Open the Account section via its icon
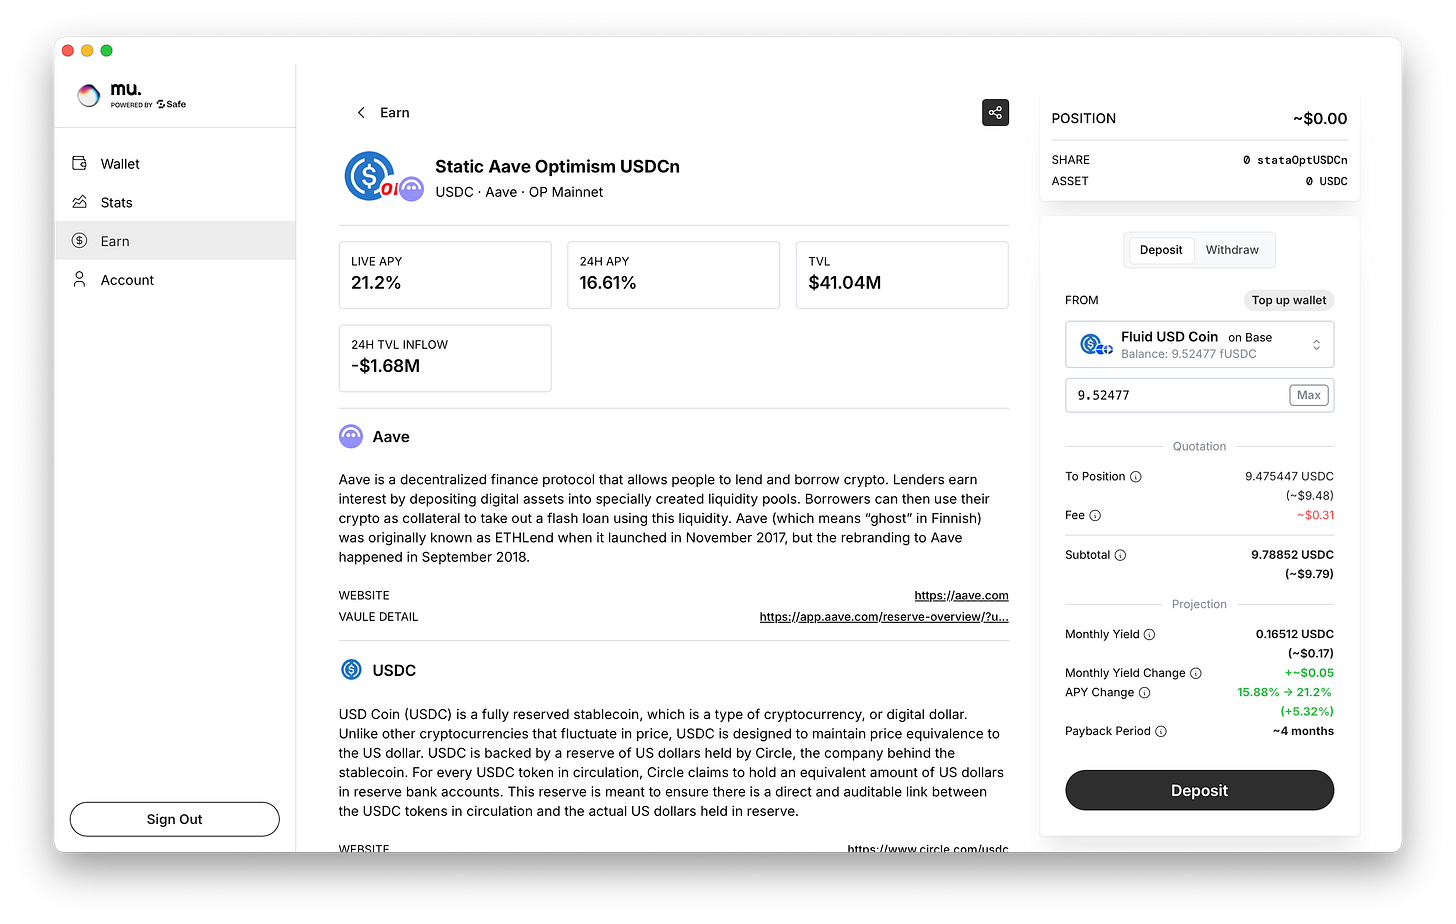Viewport: 1456px width, 924px height. pos(80,279)
